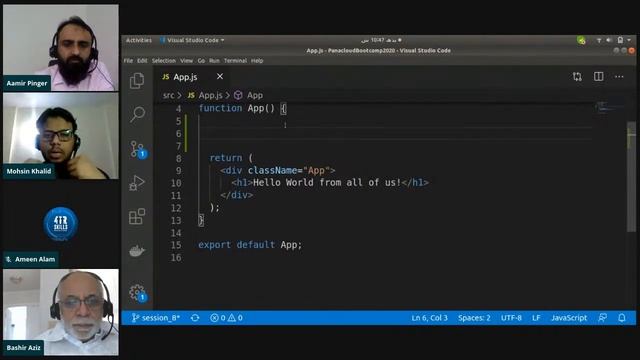The height and width of the screenshot is (360, 640).
Task: Change language mode via JavaScript
Action: pyautogui.click(x=569, y=318)
